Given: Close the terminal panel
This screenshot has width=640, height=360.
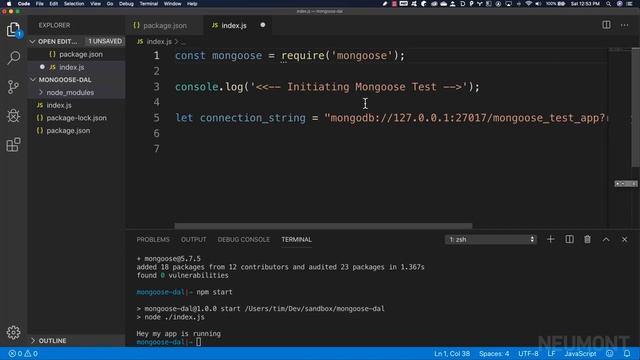Looking at the screenshot, I should (x=624, y=240).
